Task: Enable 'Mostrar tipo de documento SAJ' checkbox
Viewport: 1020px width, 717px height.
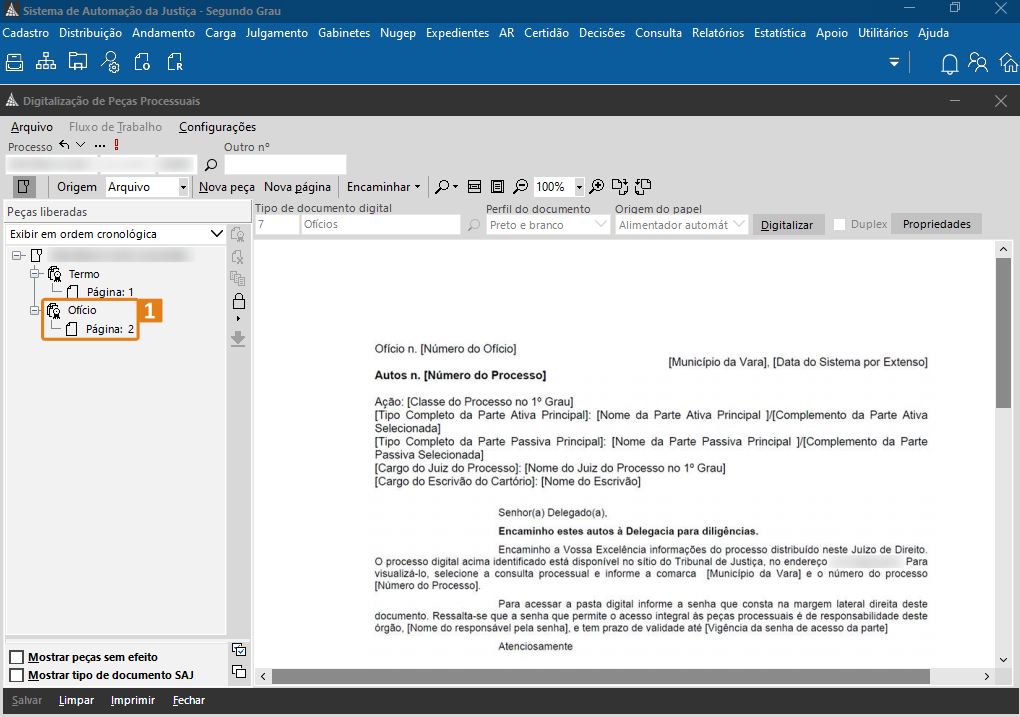Action: (17, 675)
